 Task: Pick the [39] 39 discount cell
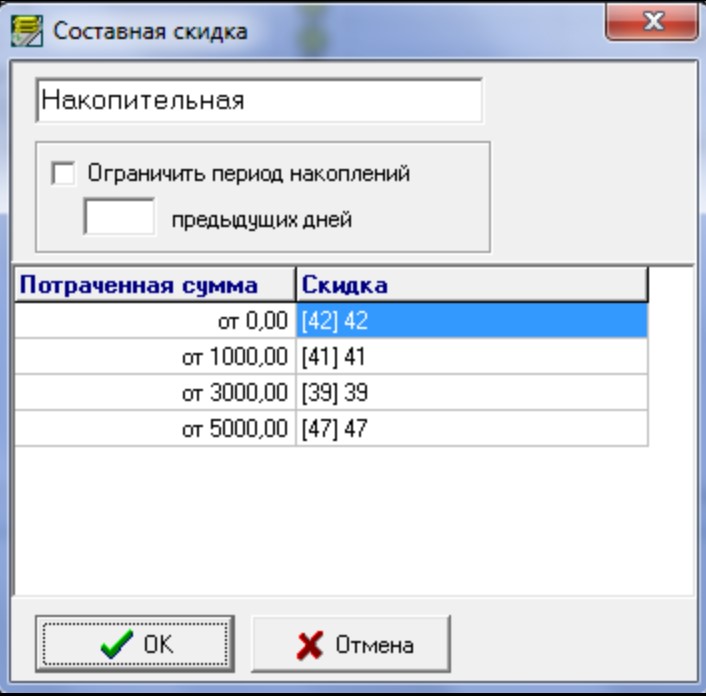click(x=471, y=393)
